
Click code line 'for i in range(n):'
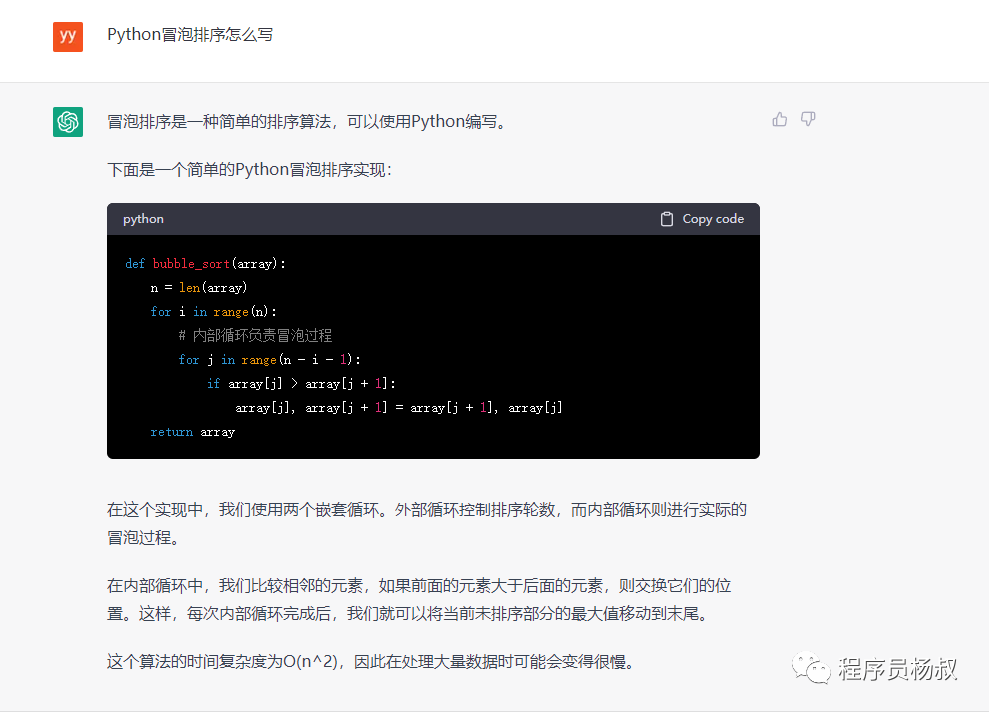[213, 312]
